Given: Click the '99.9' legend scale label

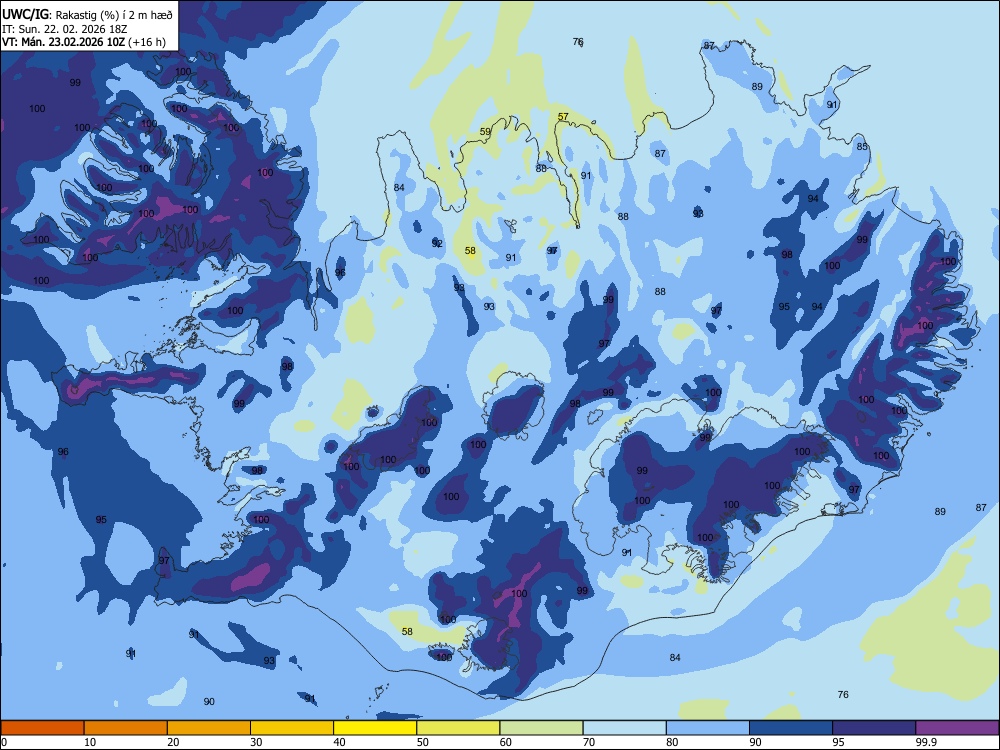Looking at the screenshot, I should tap(926, 742).
